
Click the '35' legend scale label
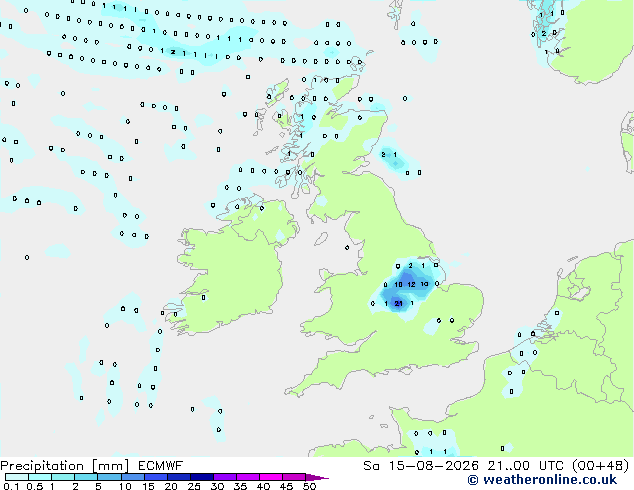point(240,486)
